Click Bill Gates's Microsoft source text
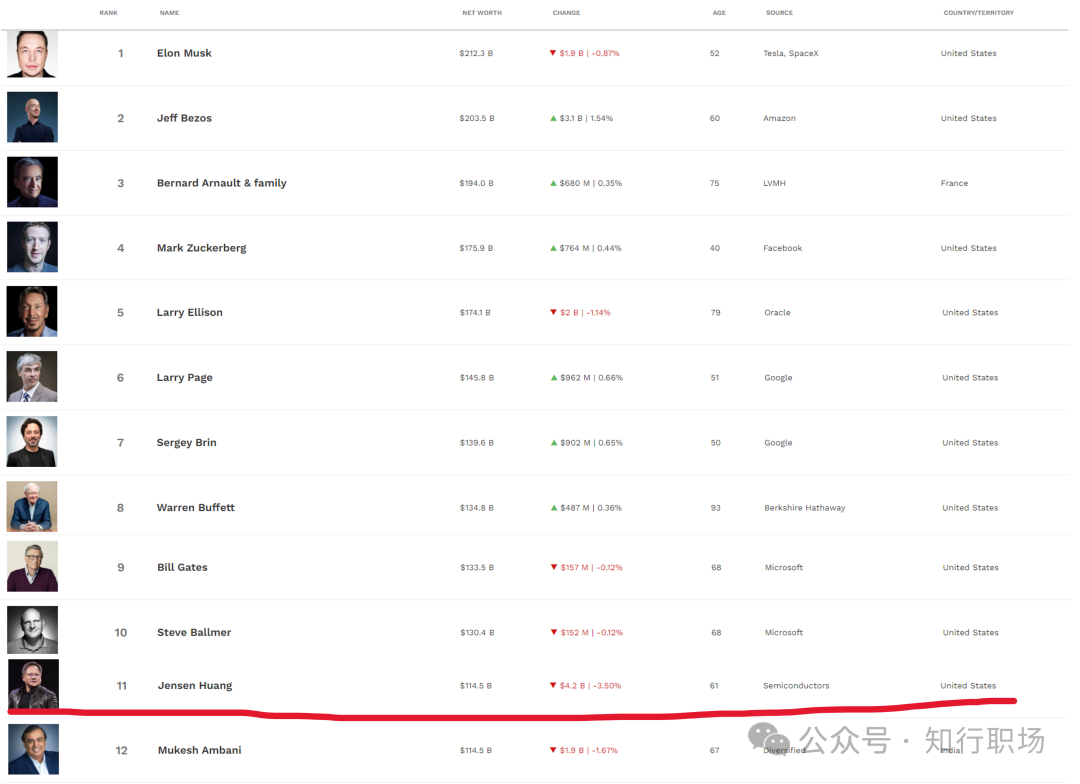This screenshot has height=784, width=1080. [783, 568]
